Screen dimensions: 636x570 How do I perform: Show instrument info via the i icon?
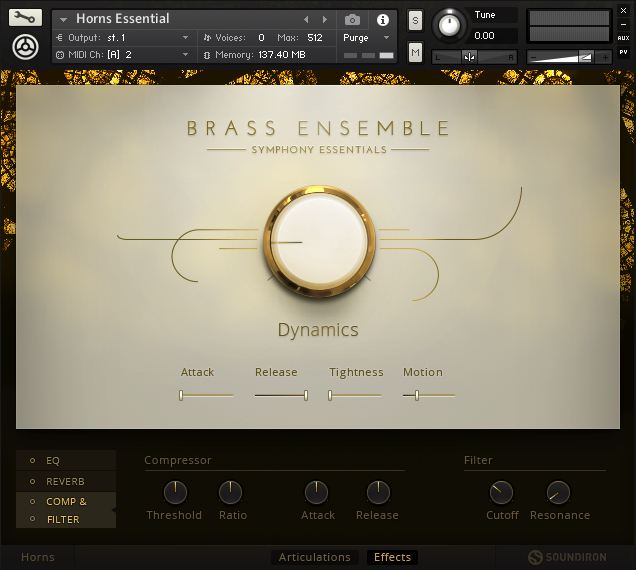point(382,19)
